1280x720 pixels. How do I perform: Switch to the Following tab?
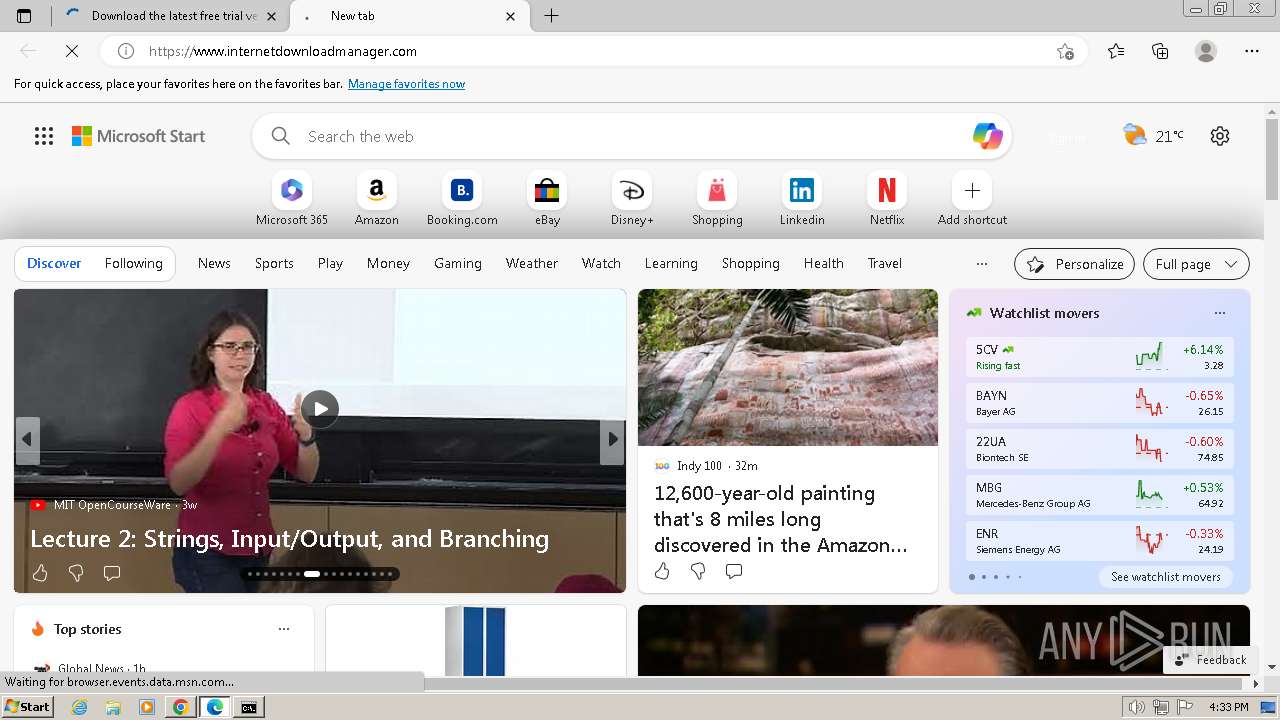[x=133, y=263]
